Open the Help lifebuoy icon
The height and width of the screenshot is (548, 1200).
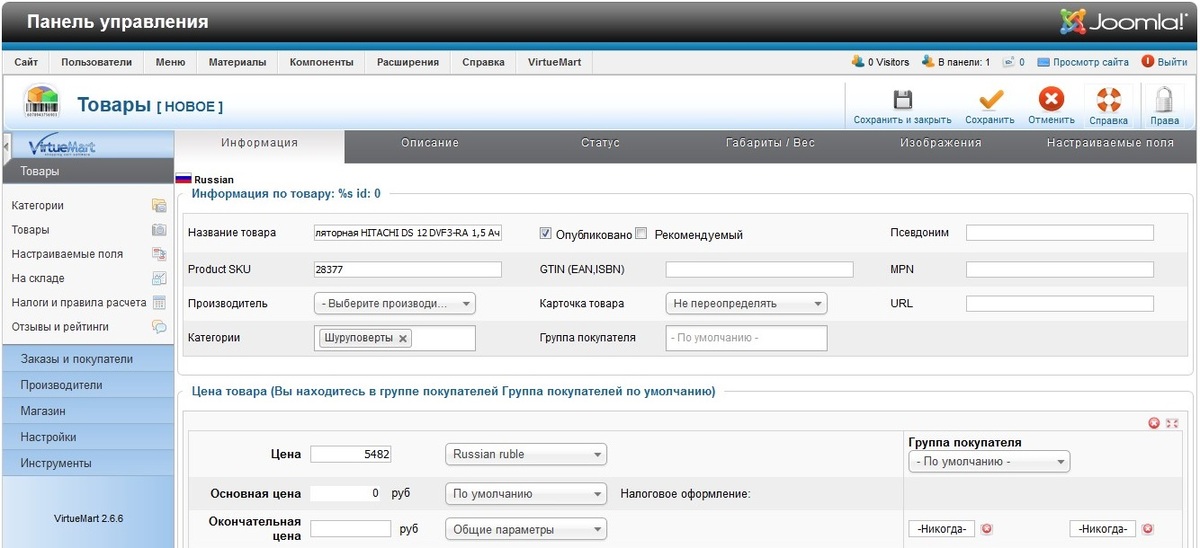[x=1108, y=100]
